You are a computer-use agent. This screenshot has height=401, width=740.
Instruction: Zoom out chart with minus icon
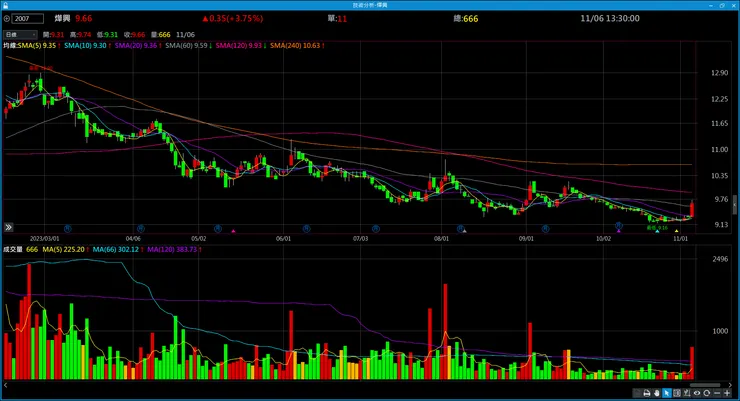tap(717, 393)
